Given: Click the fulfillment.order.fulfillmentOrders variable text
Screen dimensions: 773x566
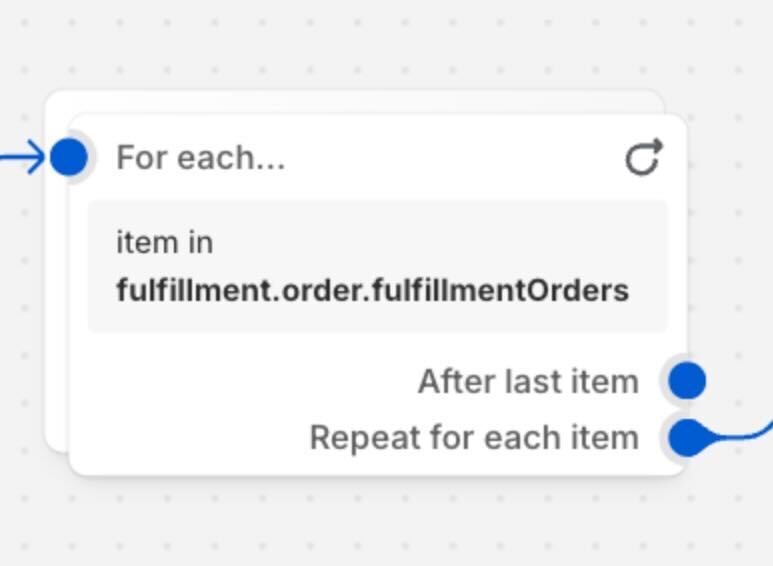Looking at the screenshot, I should point(373,290).
